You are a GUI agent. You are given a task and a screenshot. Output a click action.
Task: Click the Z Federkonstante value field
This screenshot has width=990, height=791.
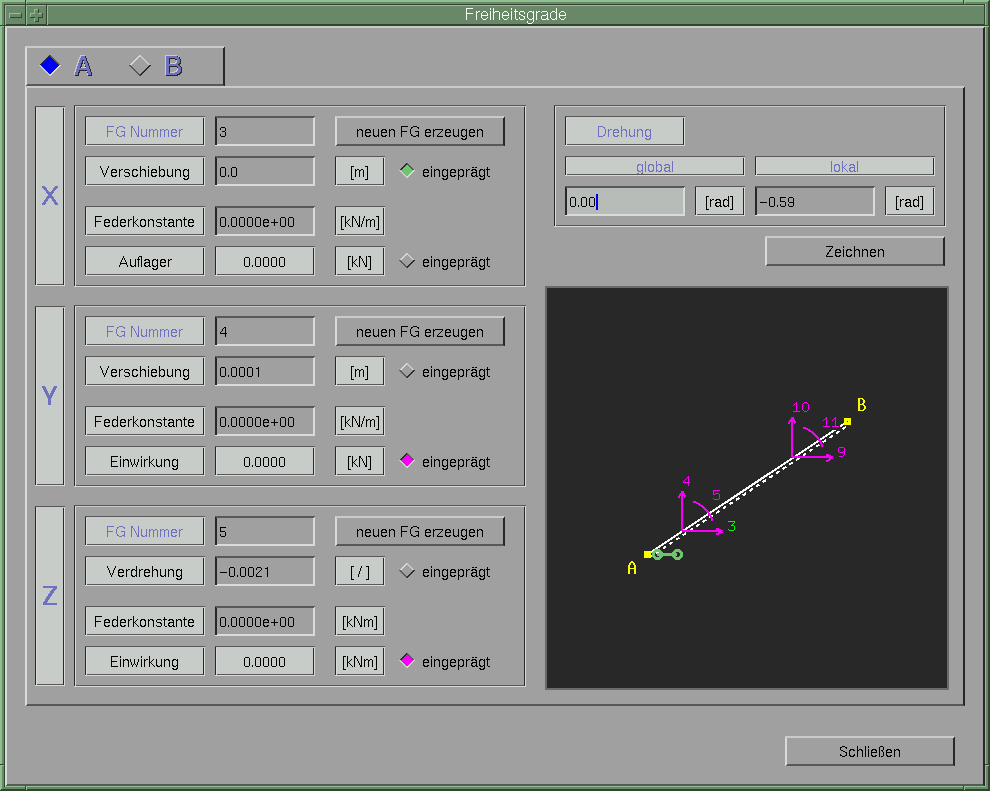point(265,621)
